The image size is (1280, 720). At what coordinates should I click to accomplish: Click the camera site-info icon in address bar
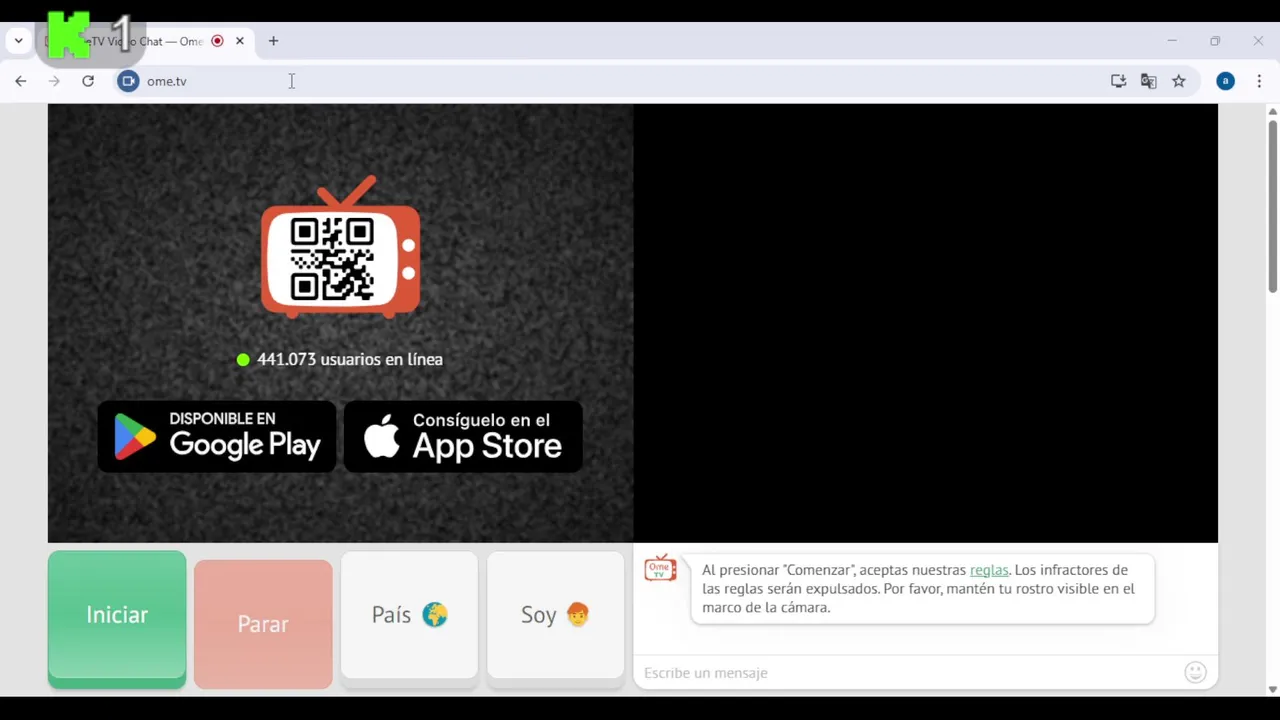(128, 81)
